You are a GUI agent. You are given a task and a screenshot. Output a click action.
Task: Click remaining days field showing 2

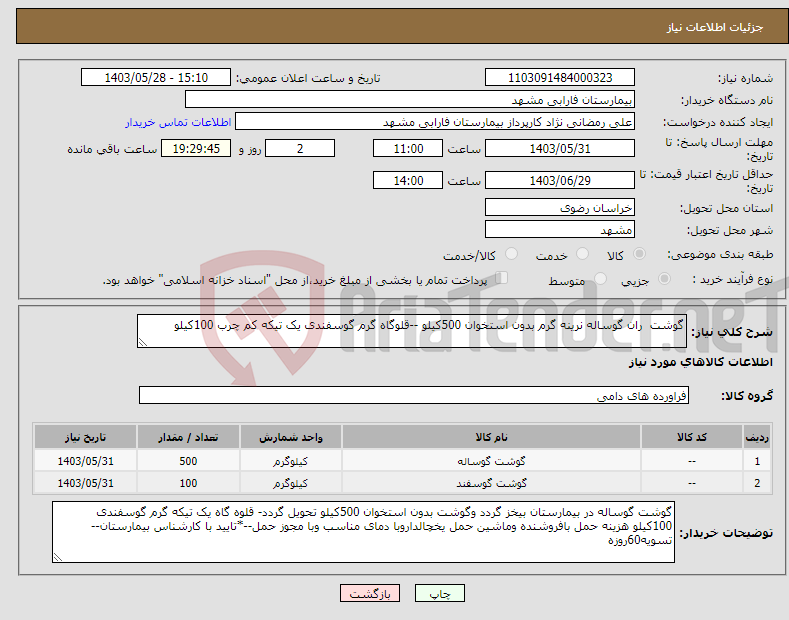click(300, 148)
